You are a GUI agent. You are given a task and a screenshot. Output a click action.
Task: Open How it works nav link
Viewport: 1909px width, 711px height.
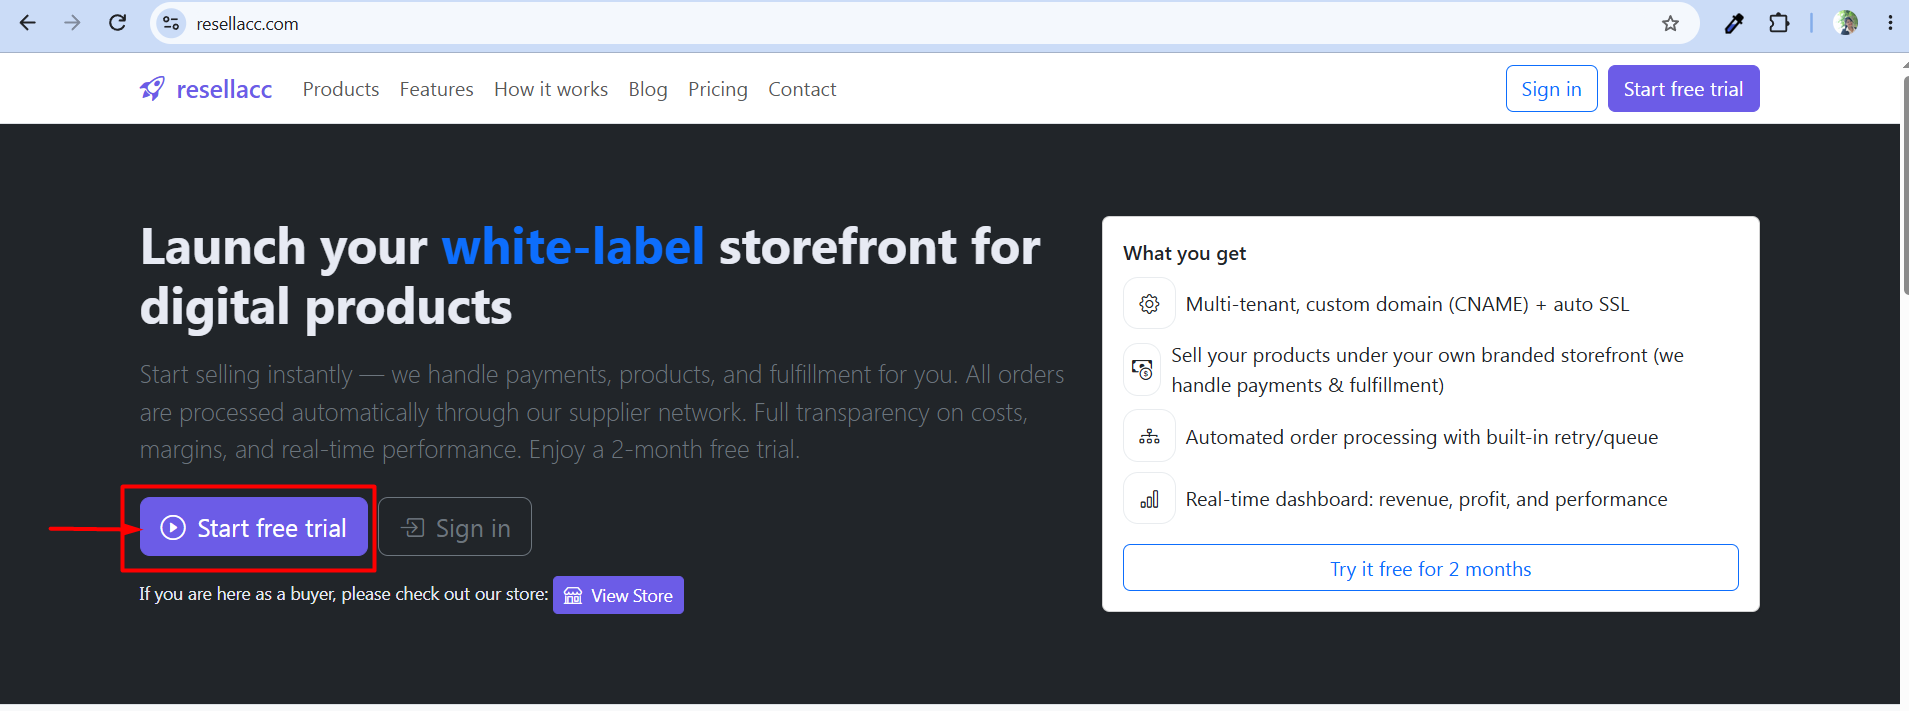551,89
